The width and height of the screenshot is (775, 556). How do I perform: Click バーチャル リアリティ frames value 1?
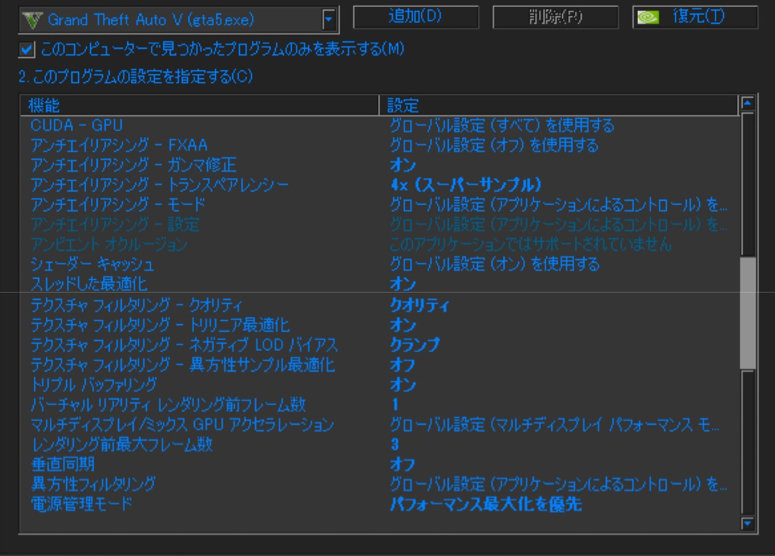click(x=395, y=405)
